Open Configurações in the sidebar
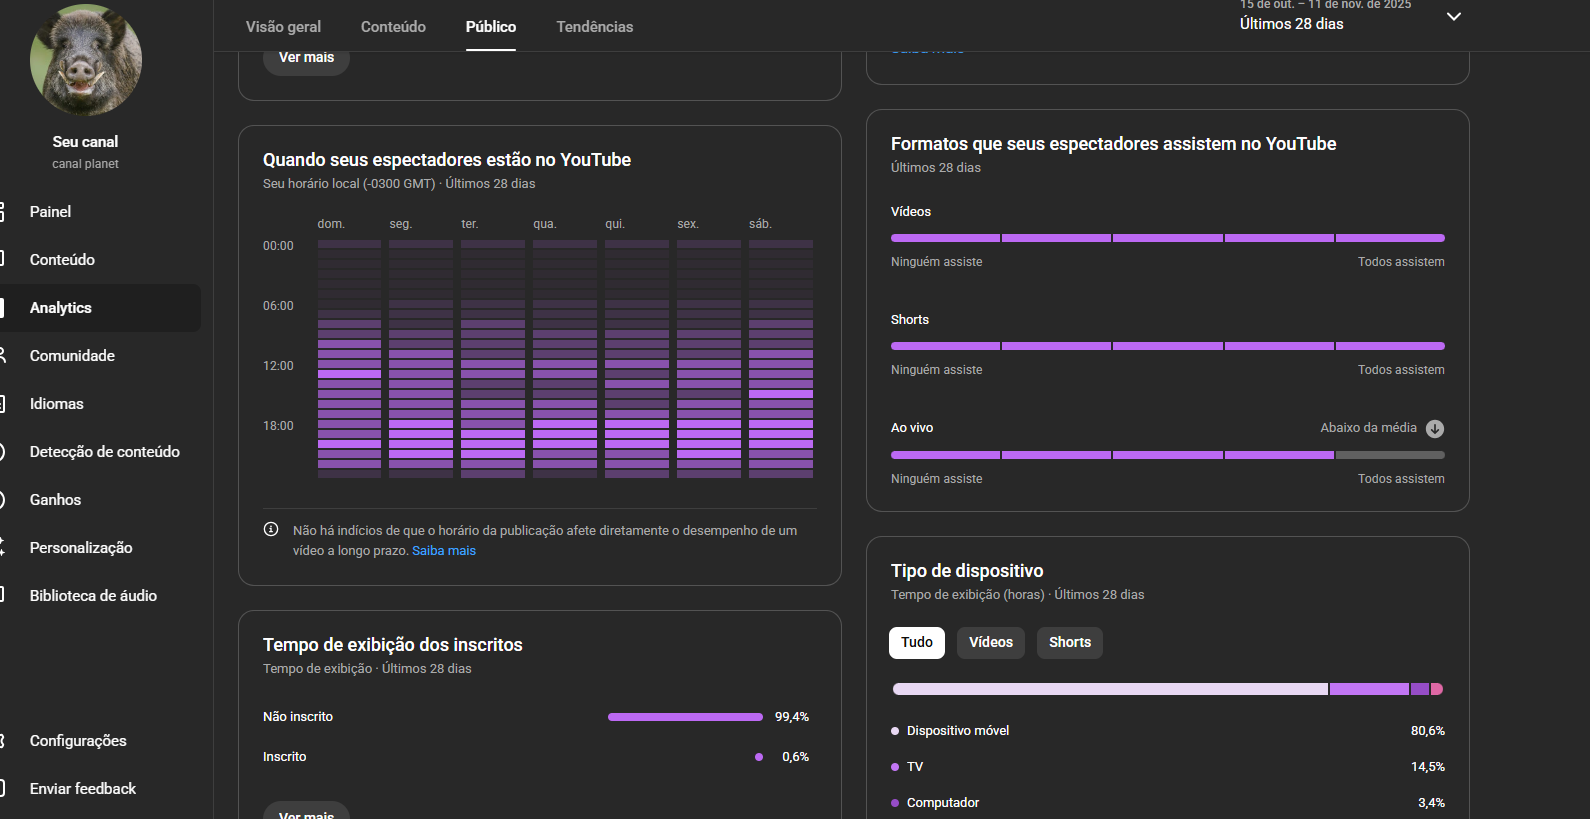1590x819 pixels. pos(78,741)
